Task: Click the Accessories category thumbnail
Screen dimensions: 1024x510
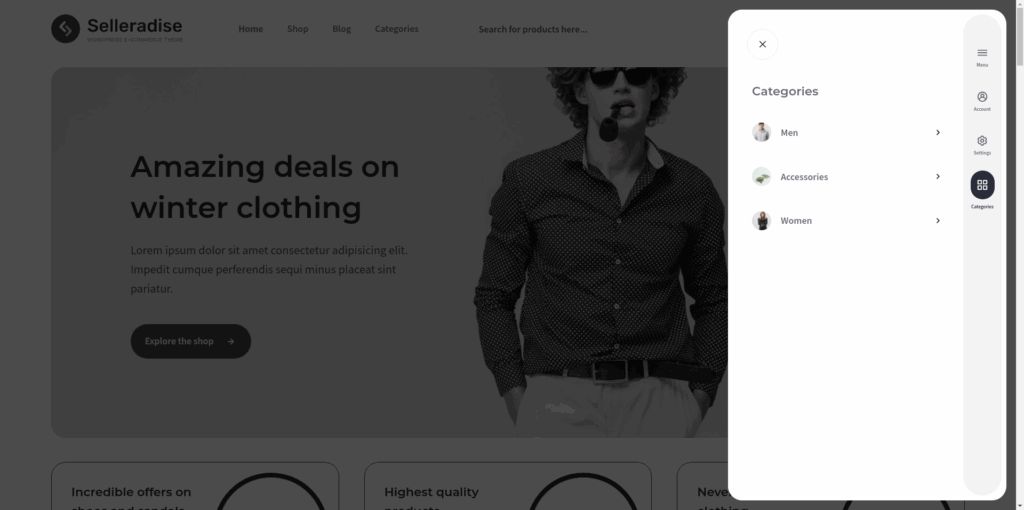Action: [761, 176]
